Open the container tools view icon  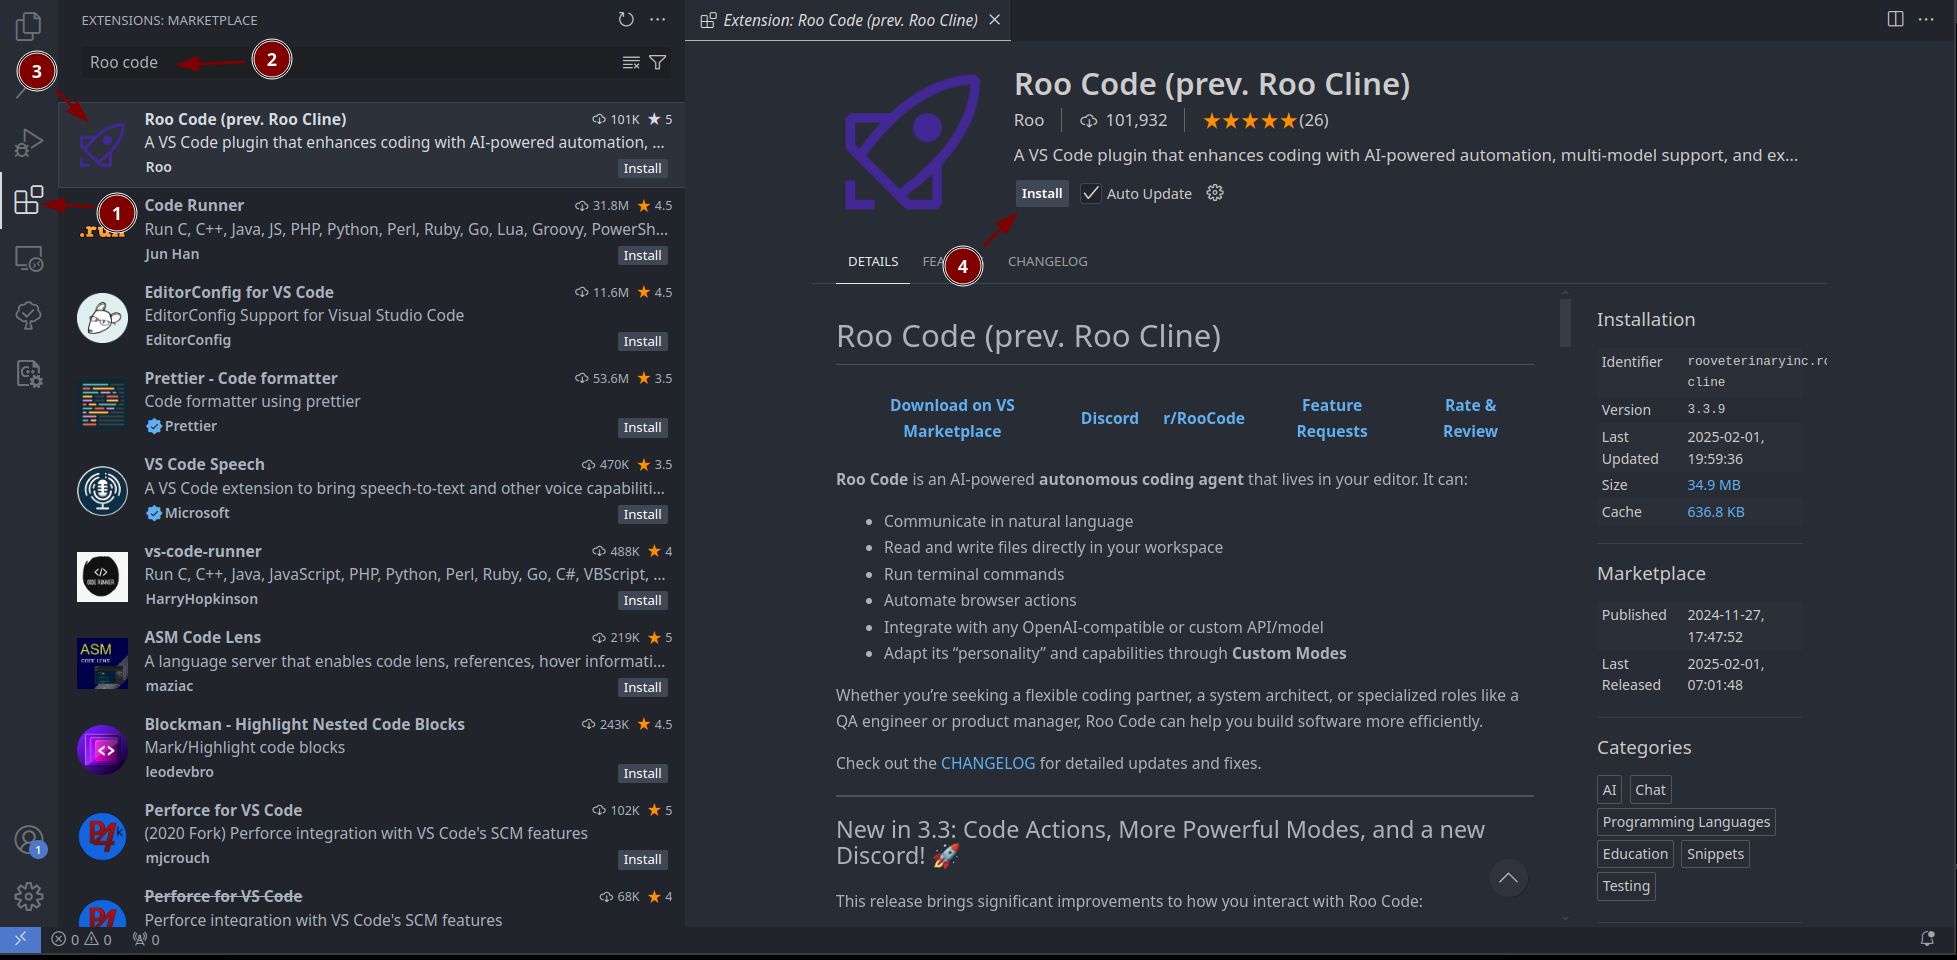point(29,374)
